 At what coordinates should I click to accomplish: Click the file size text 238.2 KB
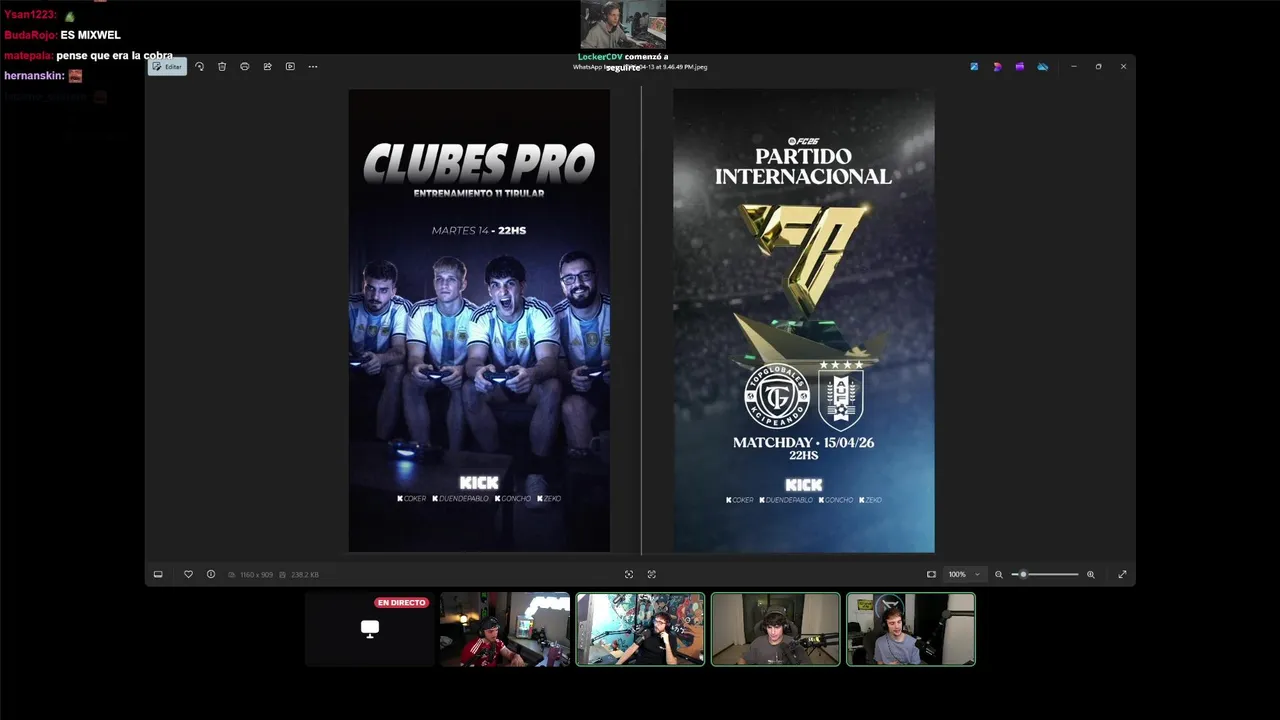pos(304,575)
